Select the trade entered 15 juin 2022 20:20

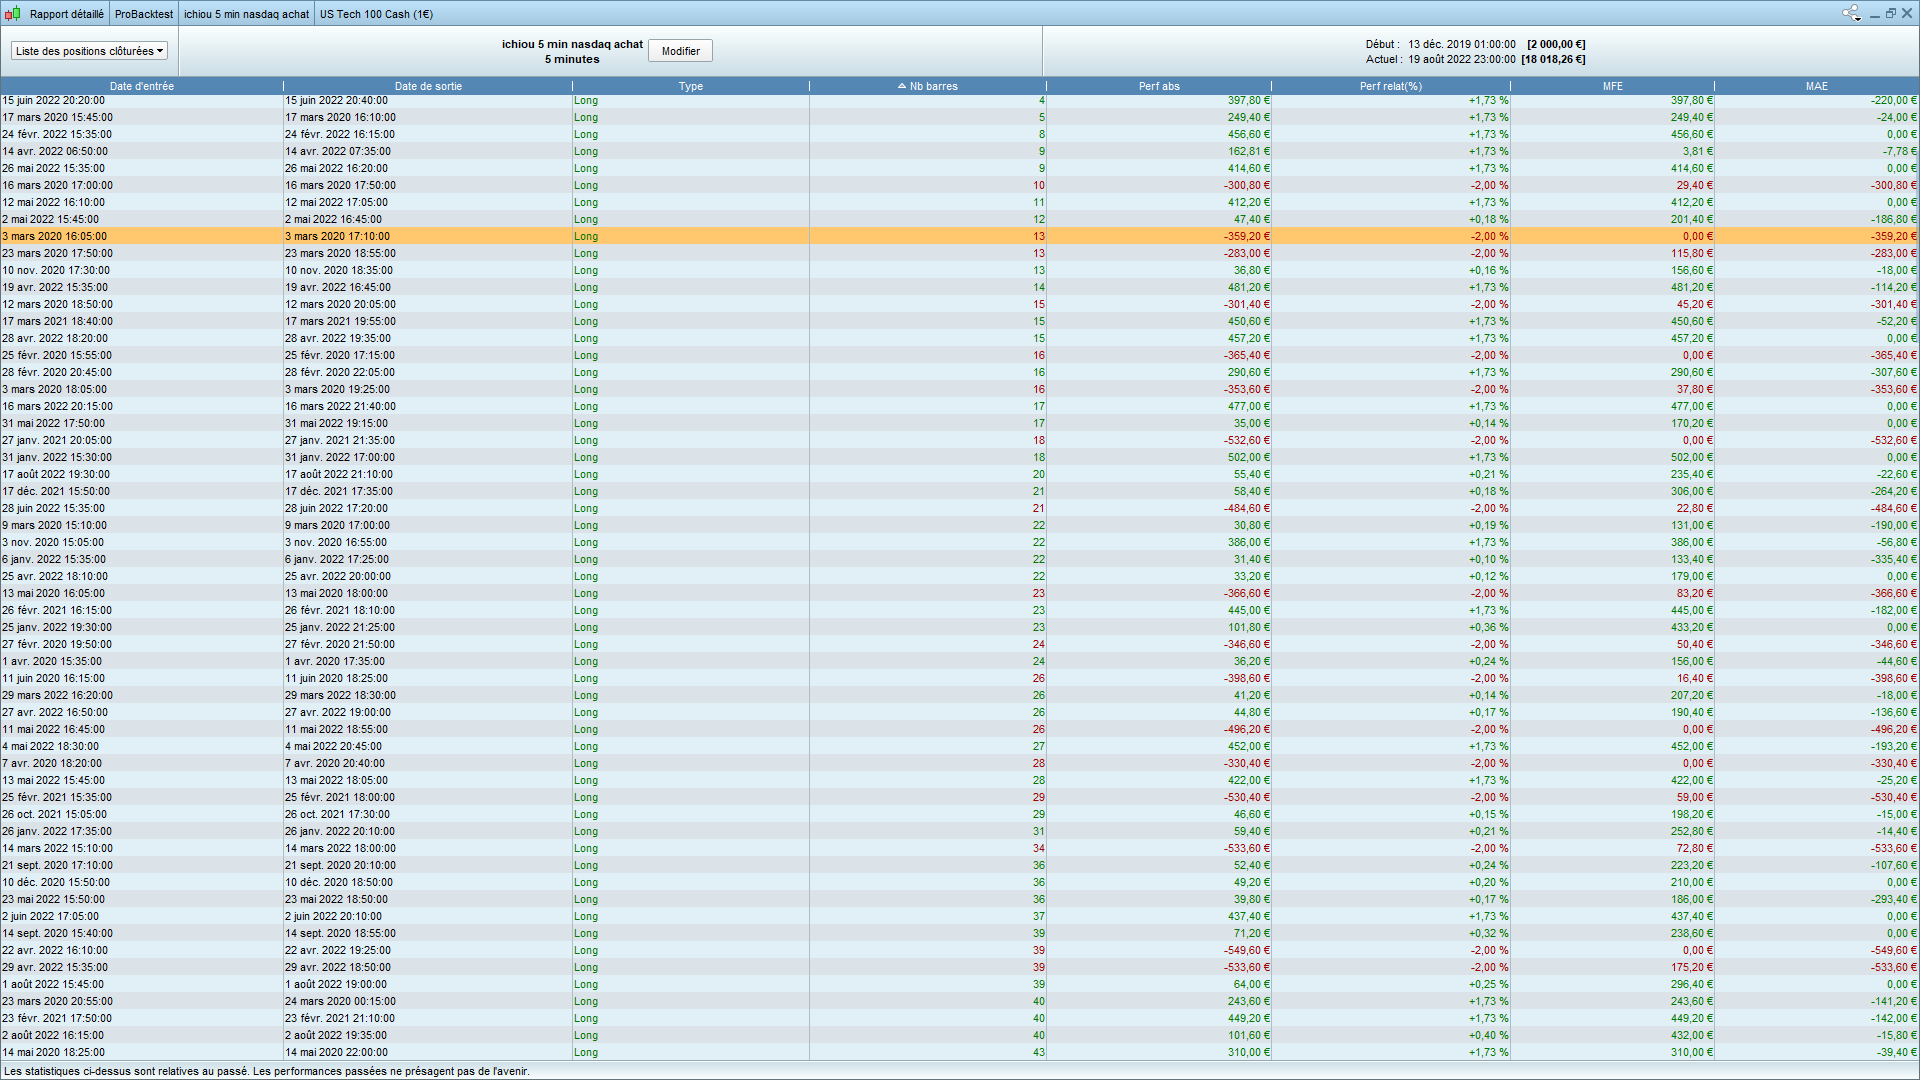54,101
